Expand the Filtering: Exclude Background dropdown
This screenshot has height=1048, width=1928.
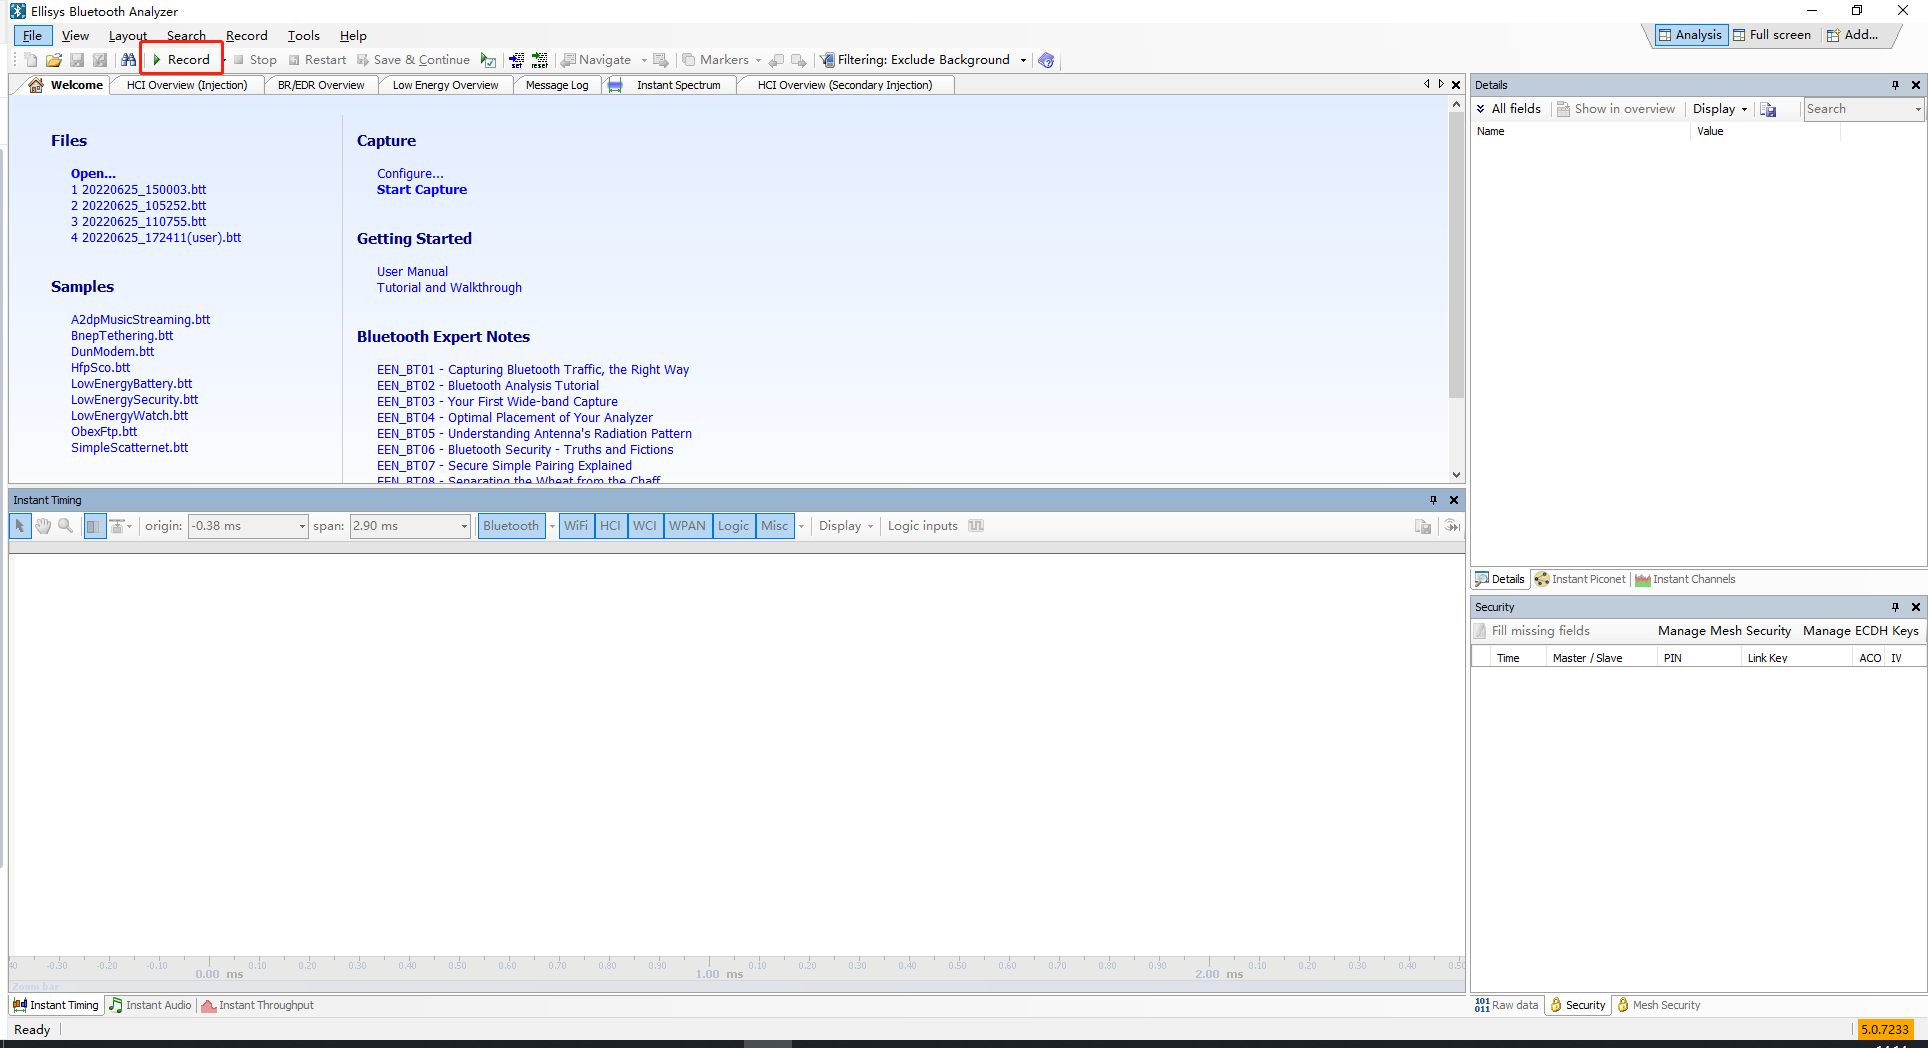click(x=1023, y=60)
